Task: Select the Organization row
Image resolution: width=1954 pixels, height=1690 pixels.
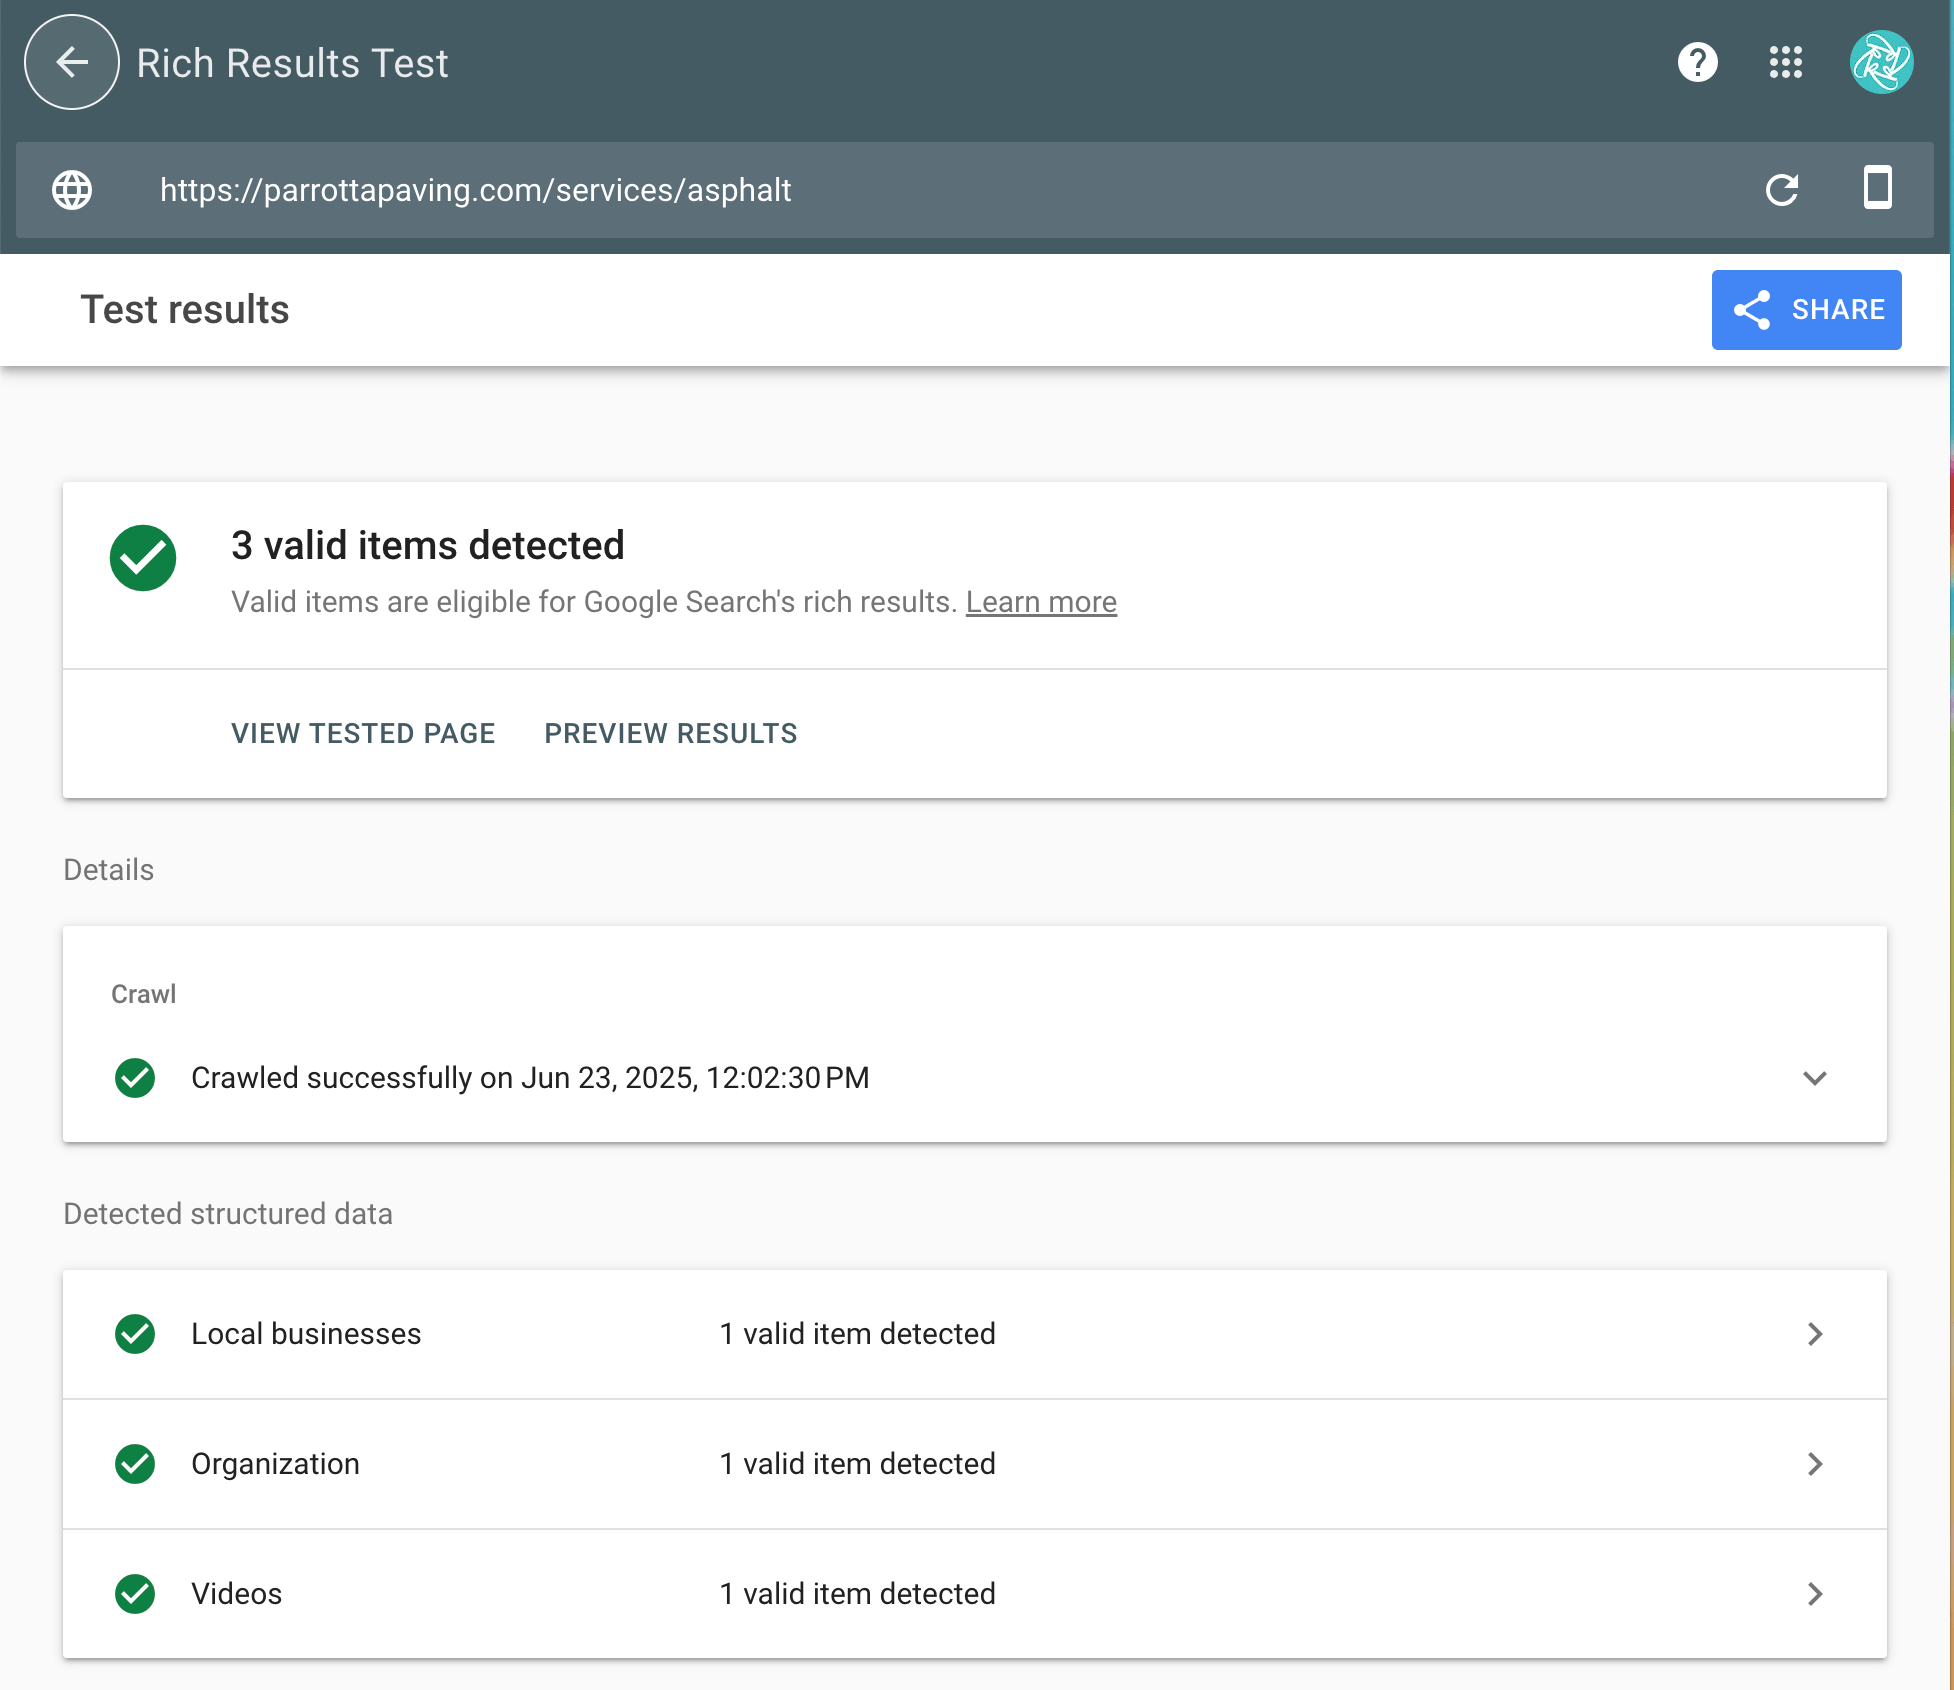Action: [x=975, y=1464]
